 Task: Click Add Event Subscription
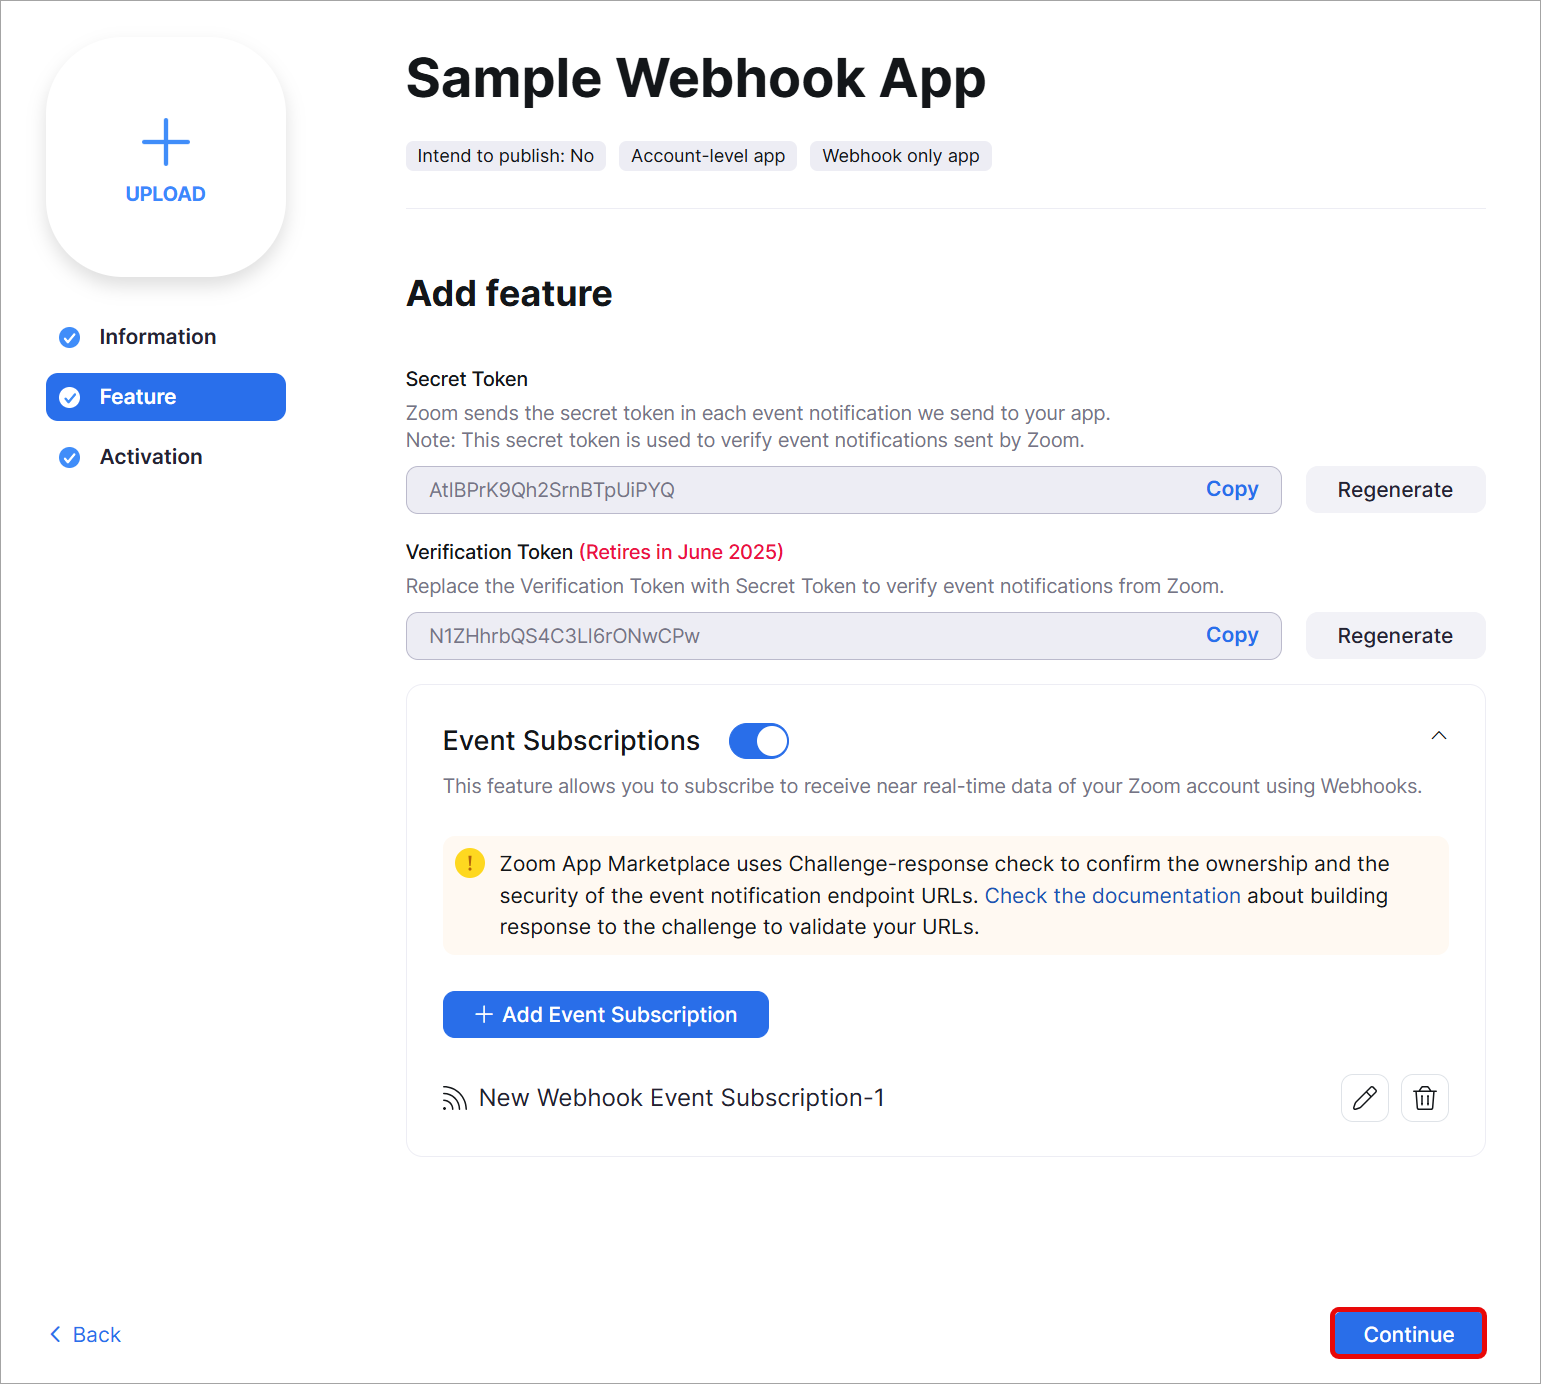pos(605,1014)
